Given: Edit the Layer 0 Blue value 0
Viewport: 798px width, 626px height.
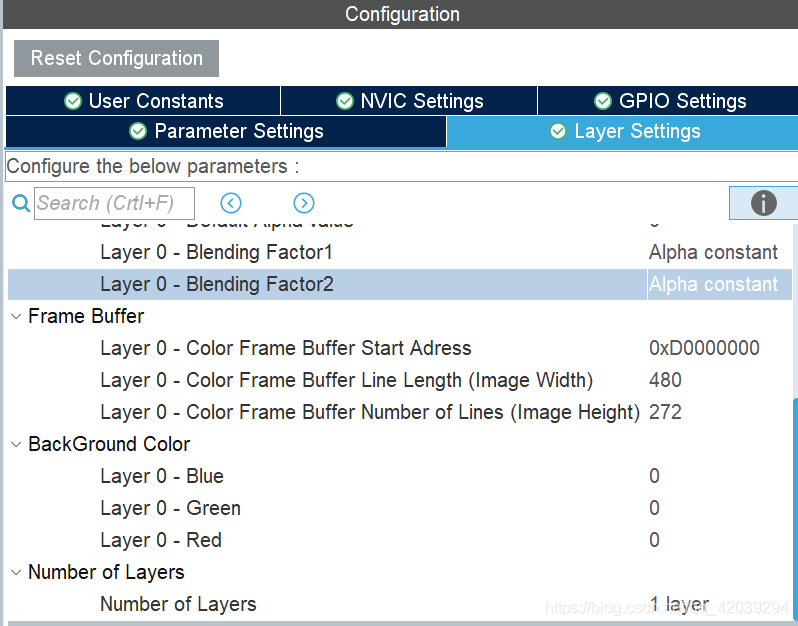Looking at the screenshot, I should click(x=654, y=476).
